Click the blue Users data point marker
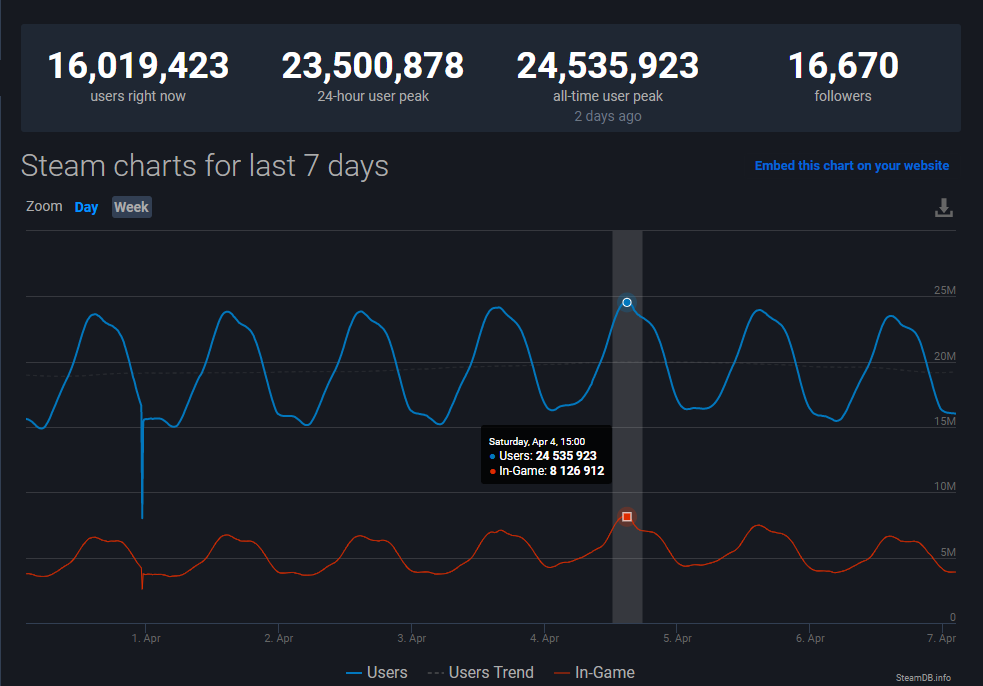The width and height of the screenshot is (983, 686). click(x=627, y=302)
